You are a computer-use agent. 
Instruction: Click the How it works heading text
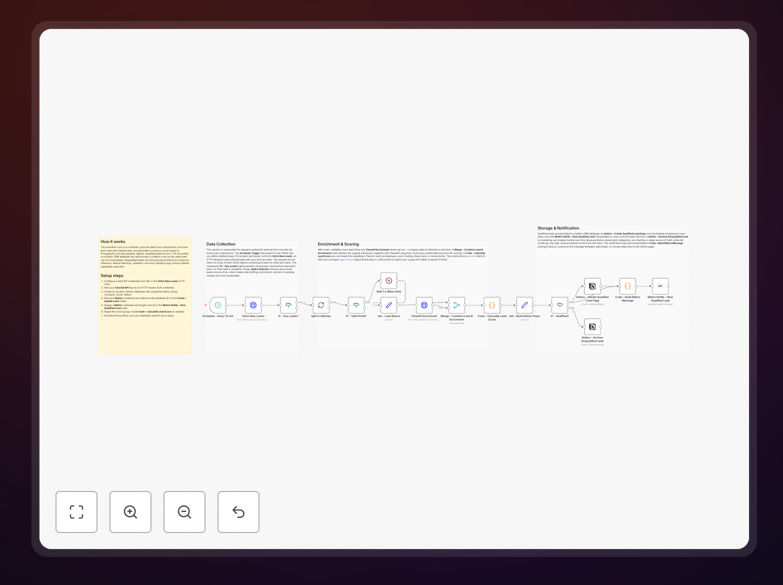pyautogui.click(x=113, y=242)
